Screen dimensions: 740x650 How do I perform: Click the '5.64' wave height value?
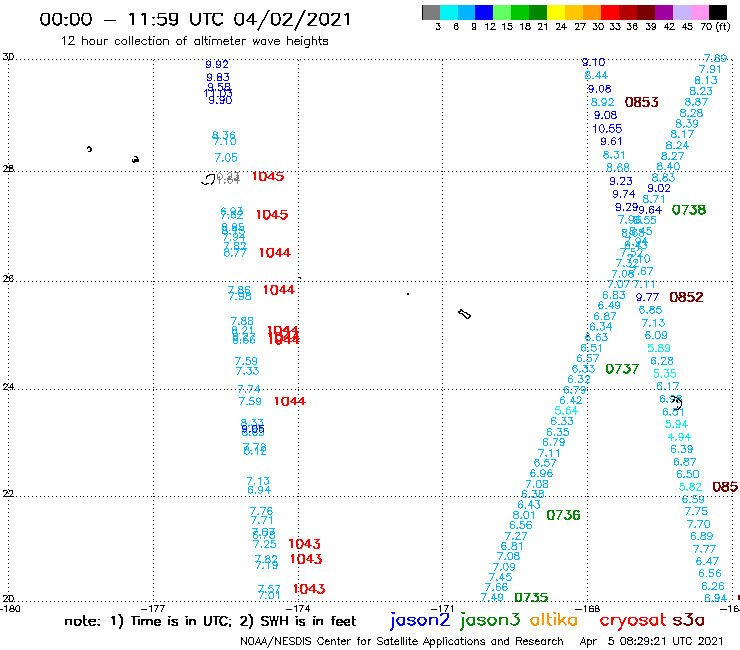coord(566,410)
